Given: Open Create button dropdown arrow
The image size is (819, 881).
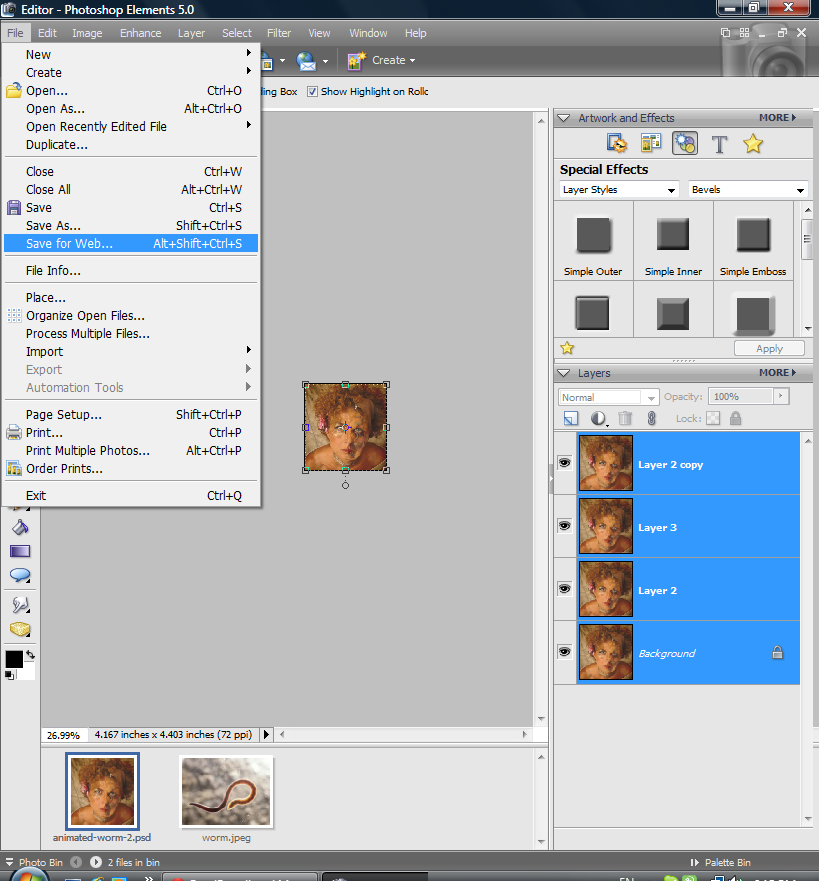Looking at the screenshot, I should tap(412, 61).
